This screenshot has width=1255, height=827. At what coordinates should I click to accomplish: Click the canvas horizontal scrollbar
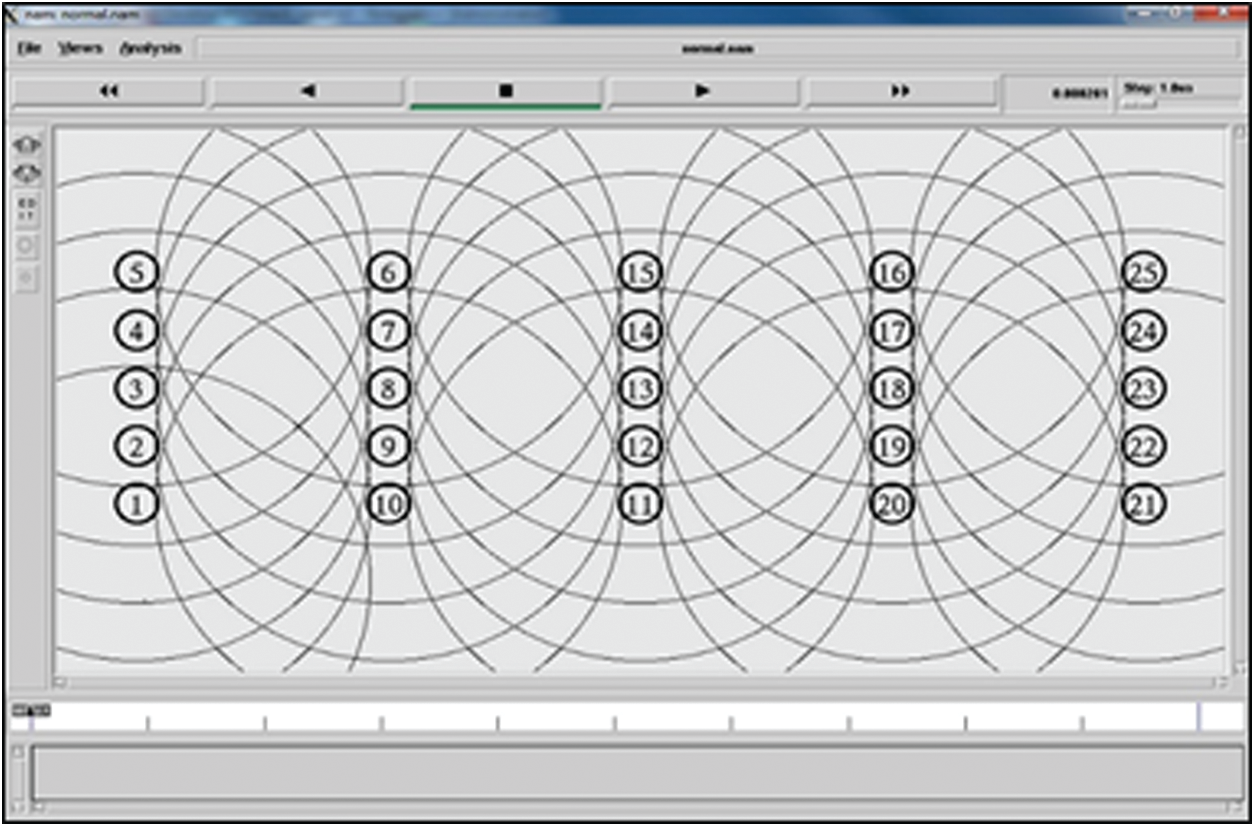[640, 683]
